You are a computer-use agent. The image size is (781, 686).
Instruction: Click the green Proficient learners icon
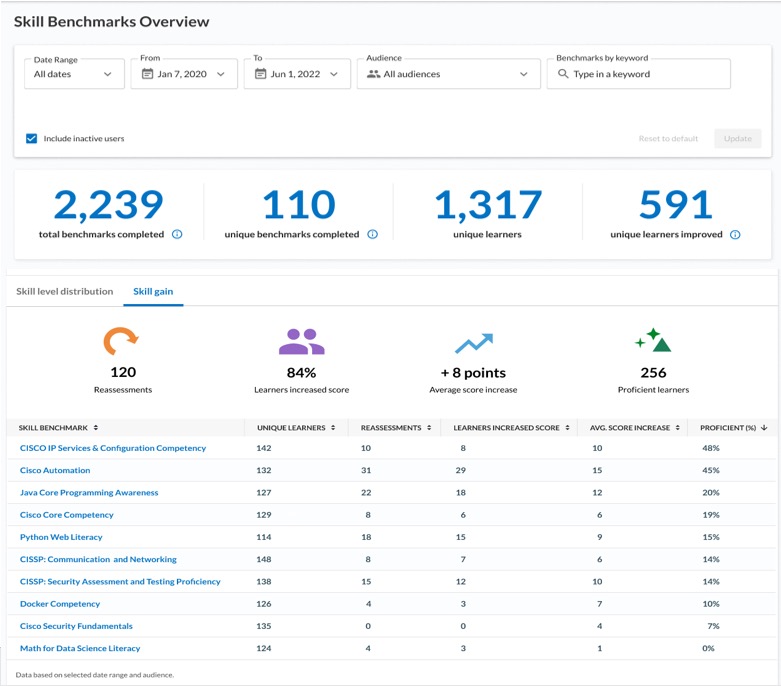[x=653, y=340]
